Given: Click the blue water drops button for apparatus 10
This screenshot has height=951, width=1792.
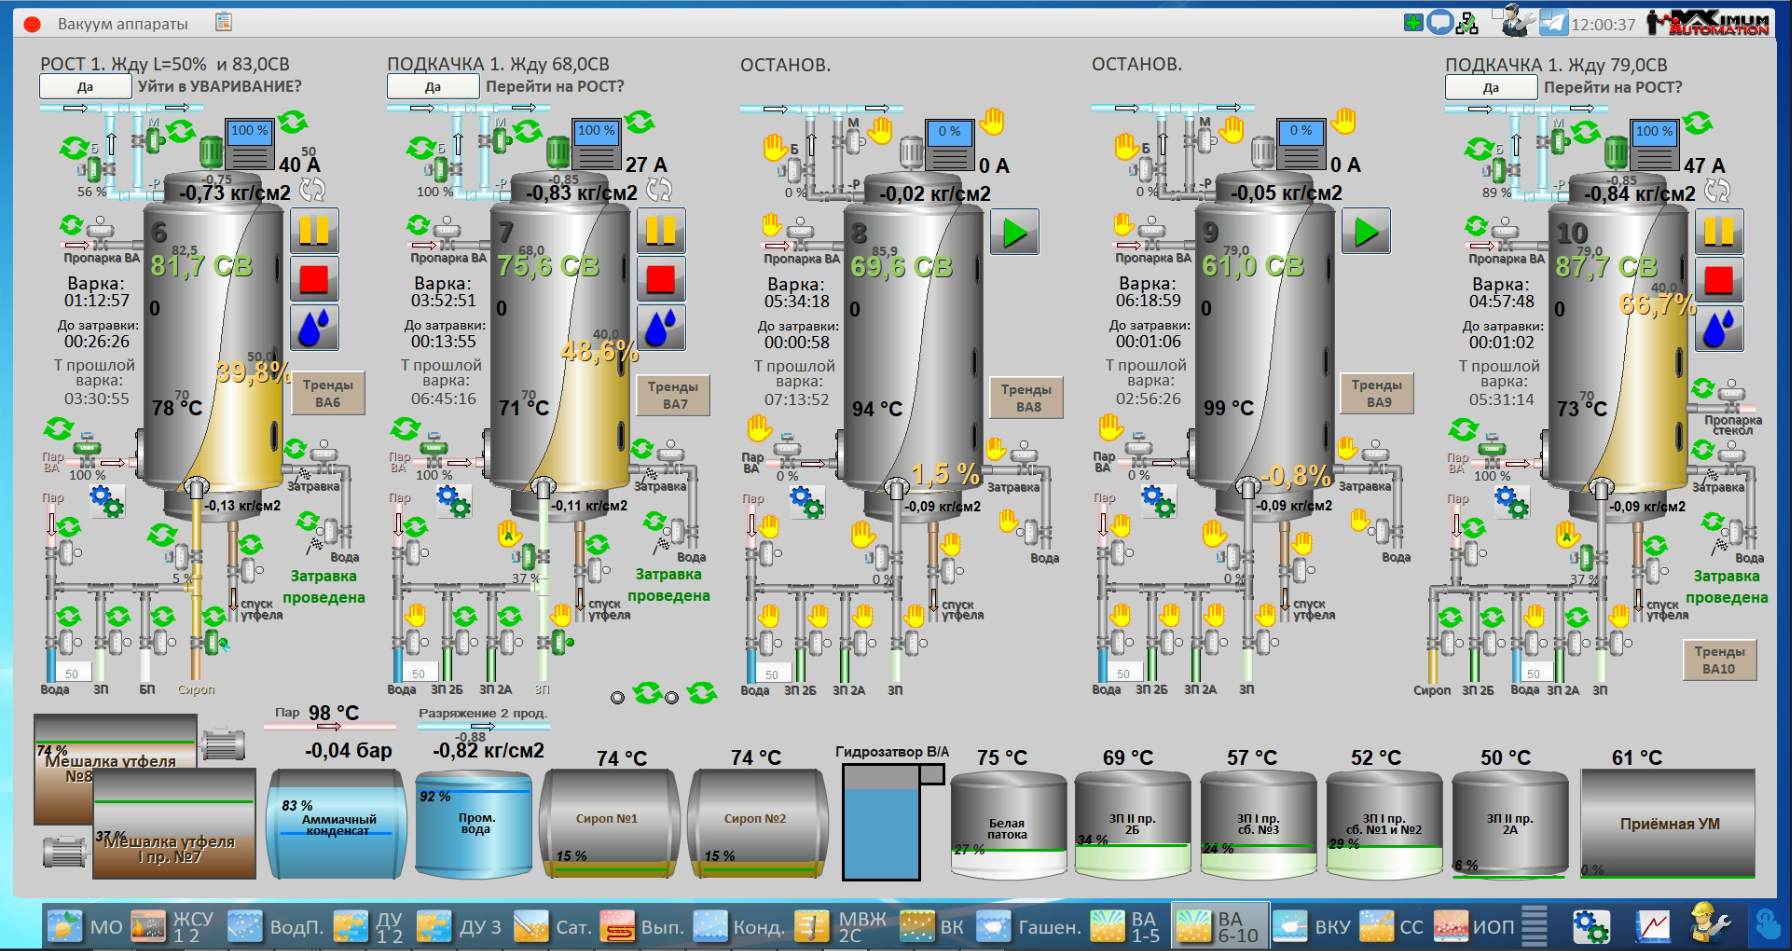Looking at the screenshot, I should coord(1718,329).
